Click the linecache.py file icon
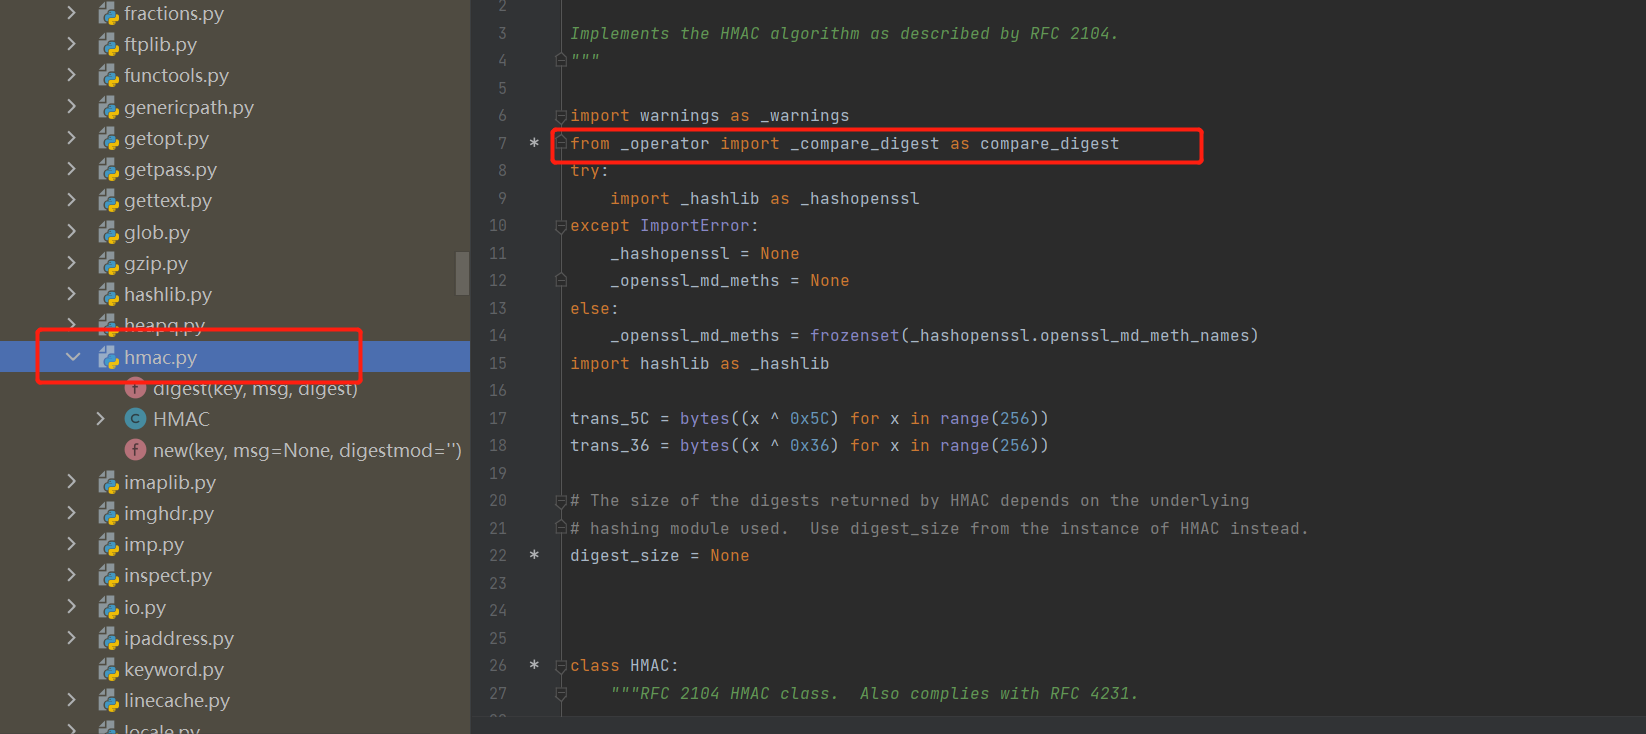 pyautogui.click(x=108, y=701)
